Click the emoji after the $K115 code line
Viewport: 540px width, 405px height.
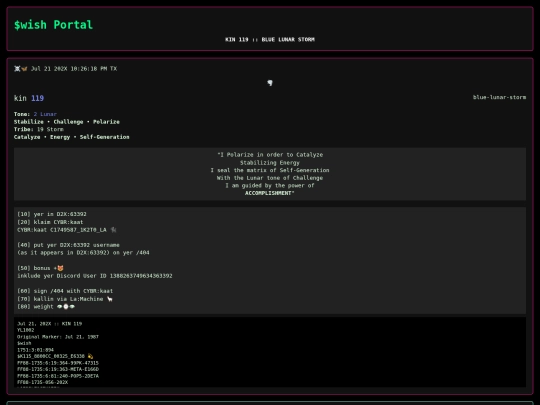(x=90, y=356)
